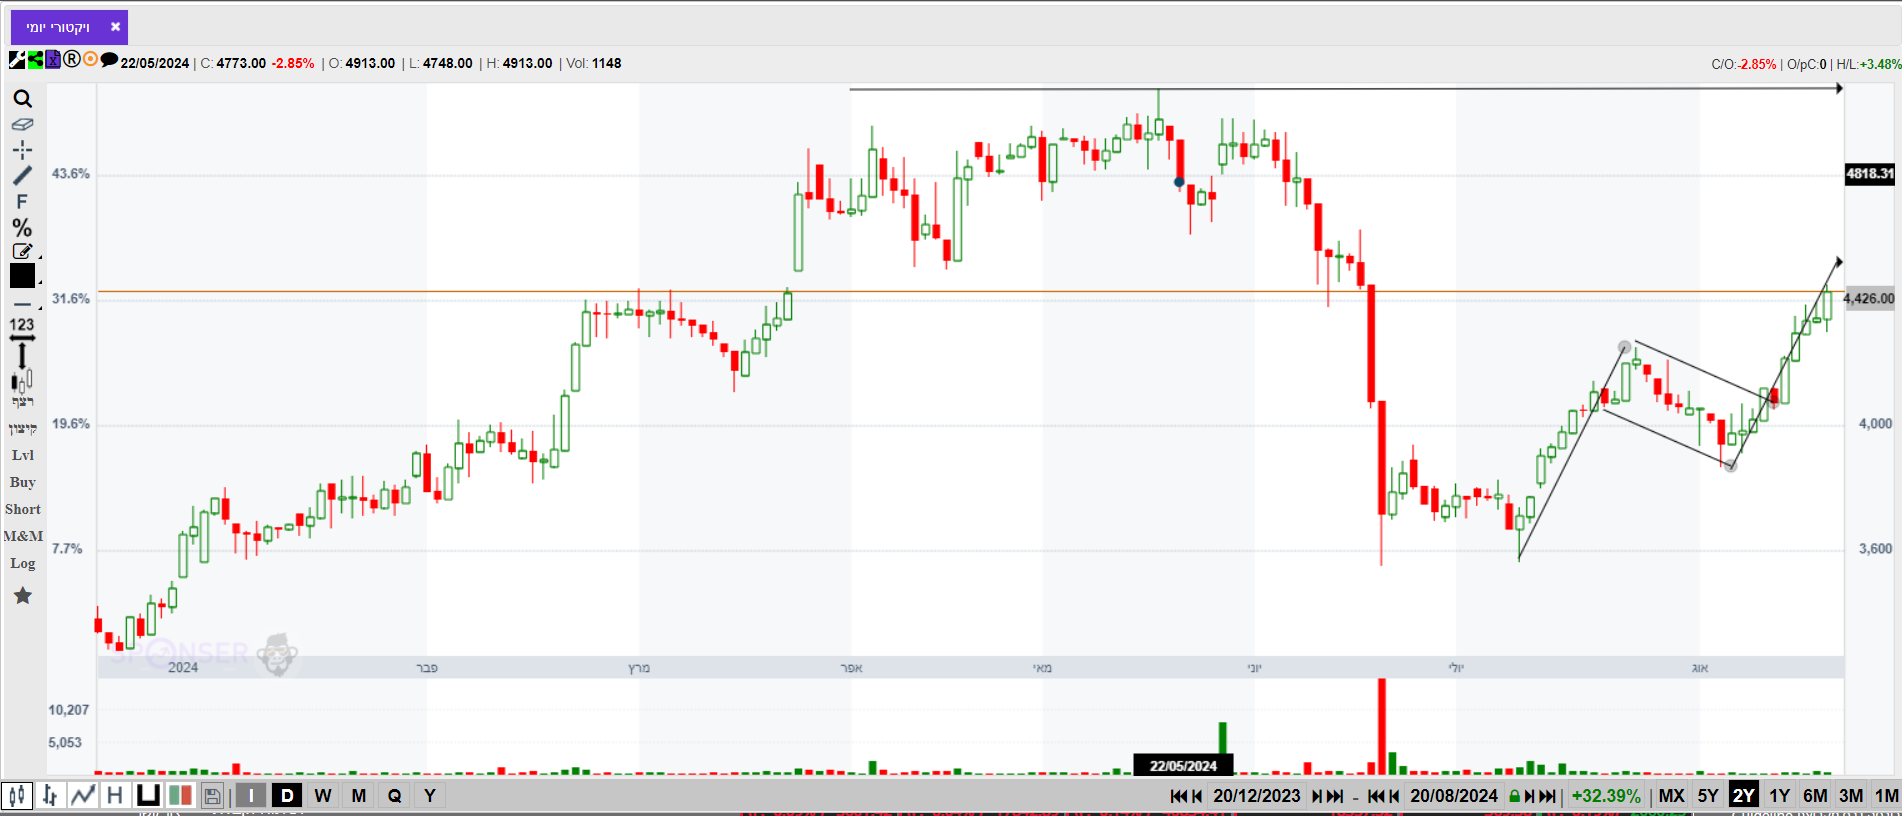
Task: Open the wrench settings icon
Action: pyautogui.click(x=17, y=60)
